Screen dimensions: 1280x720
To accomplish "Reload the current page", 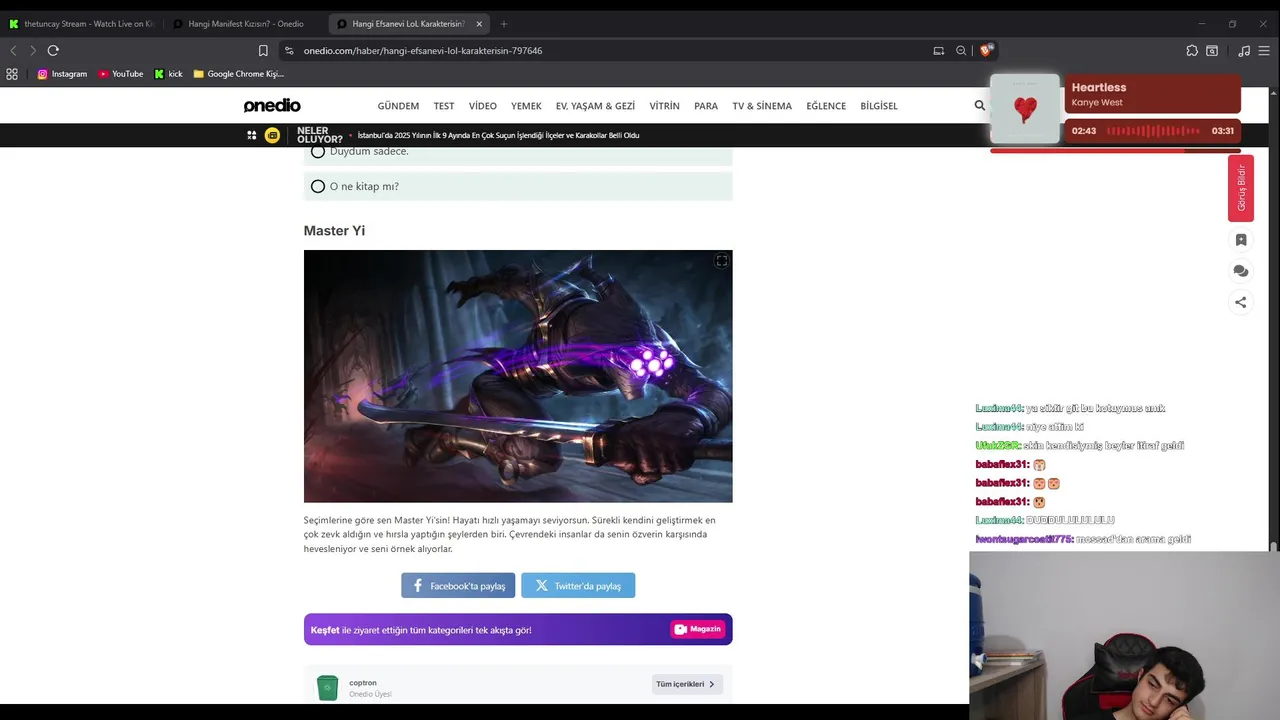I will (53, 50).
